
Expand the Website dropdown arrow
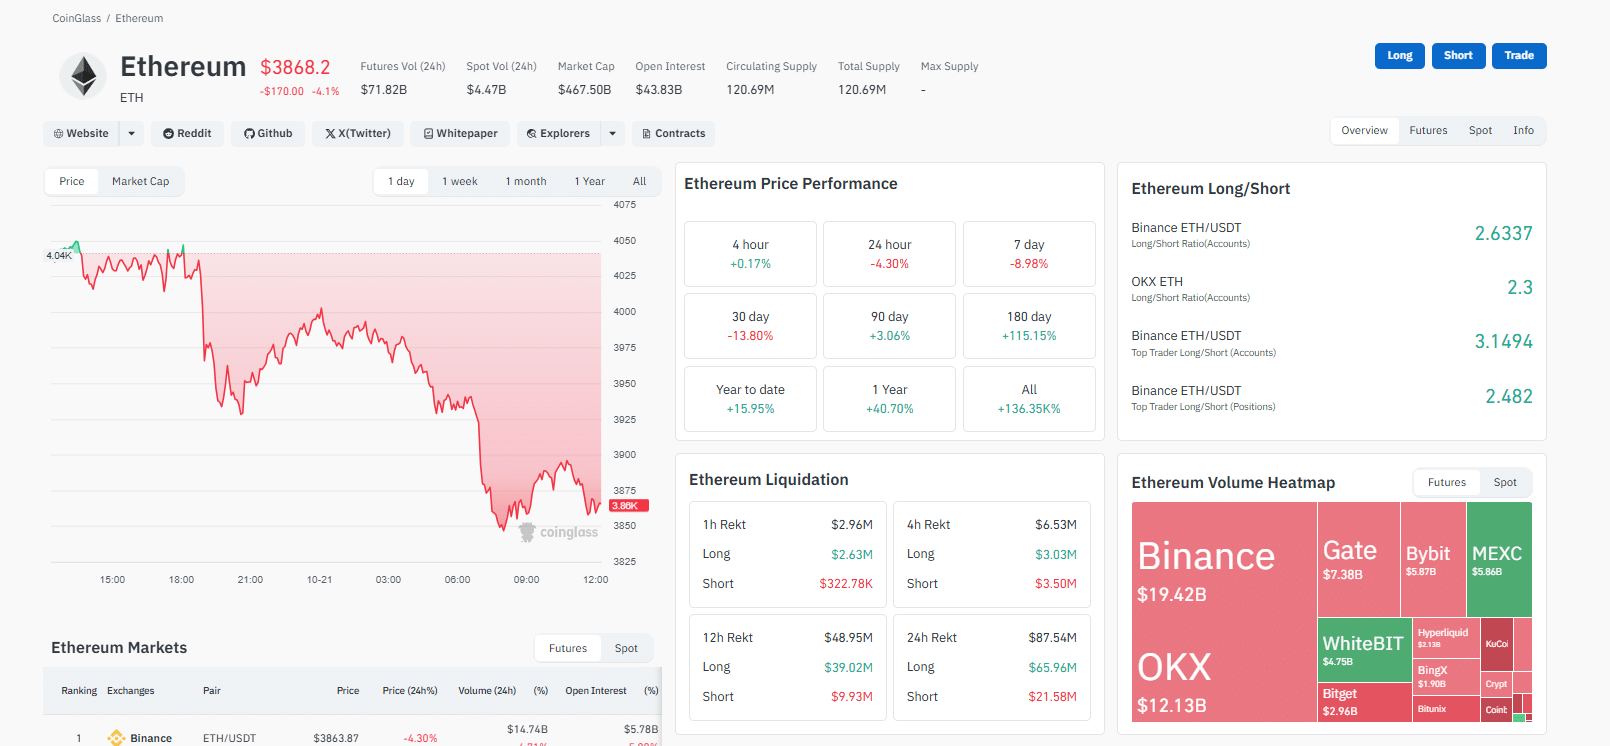[131, 133]
